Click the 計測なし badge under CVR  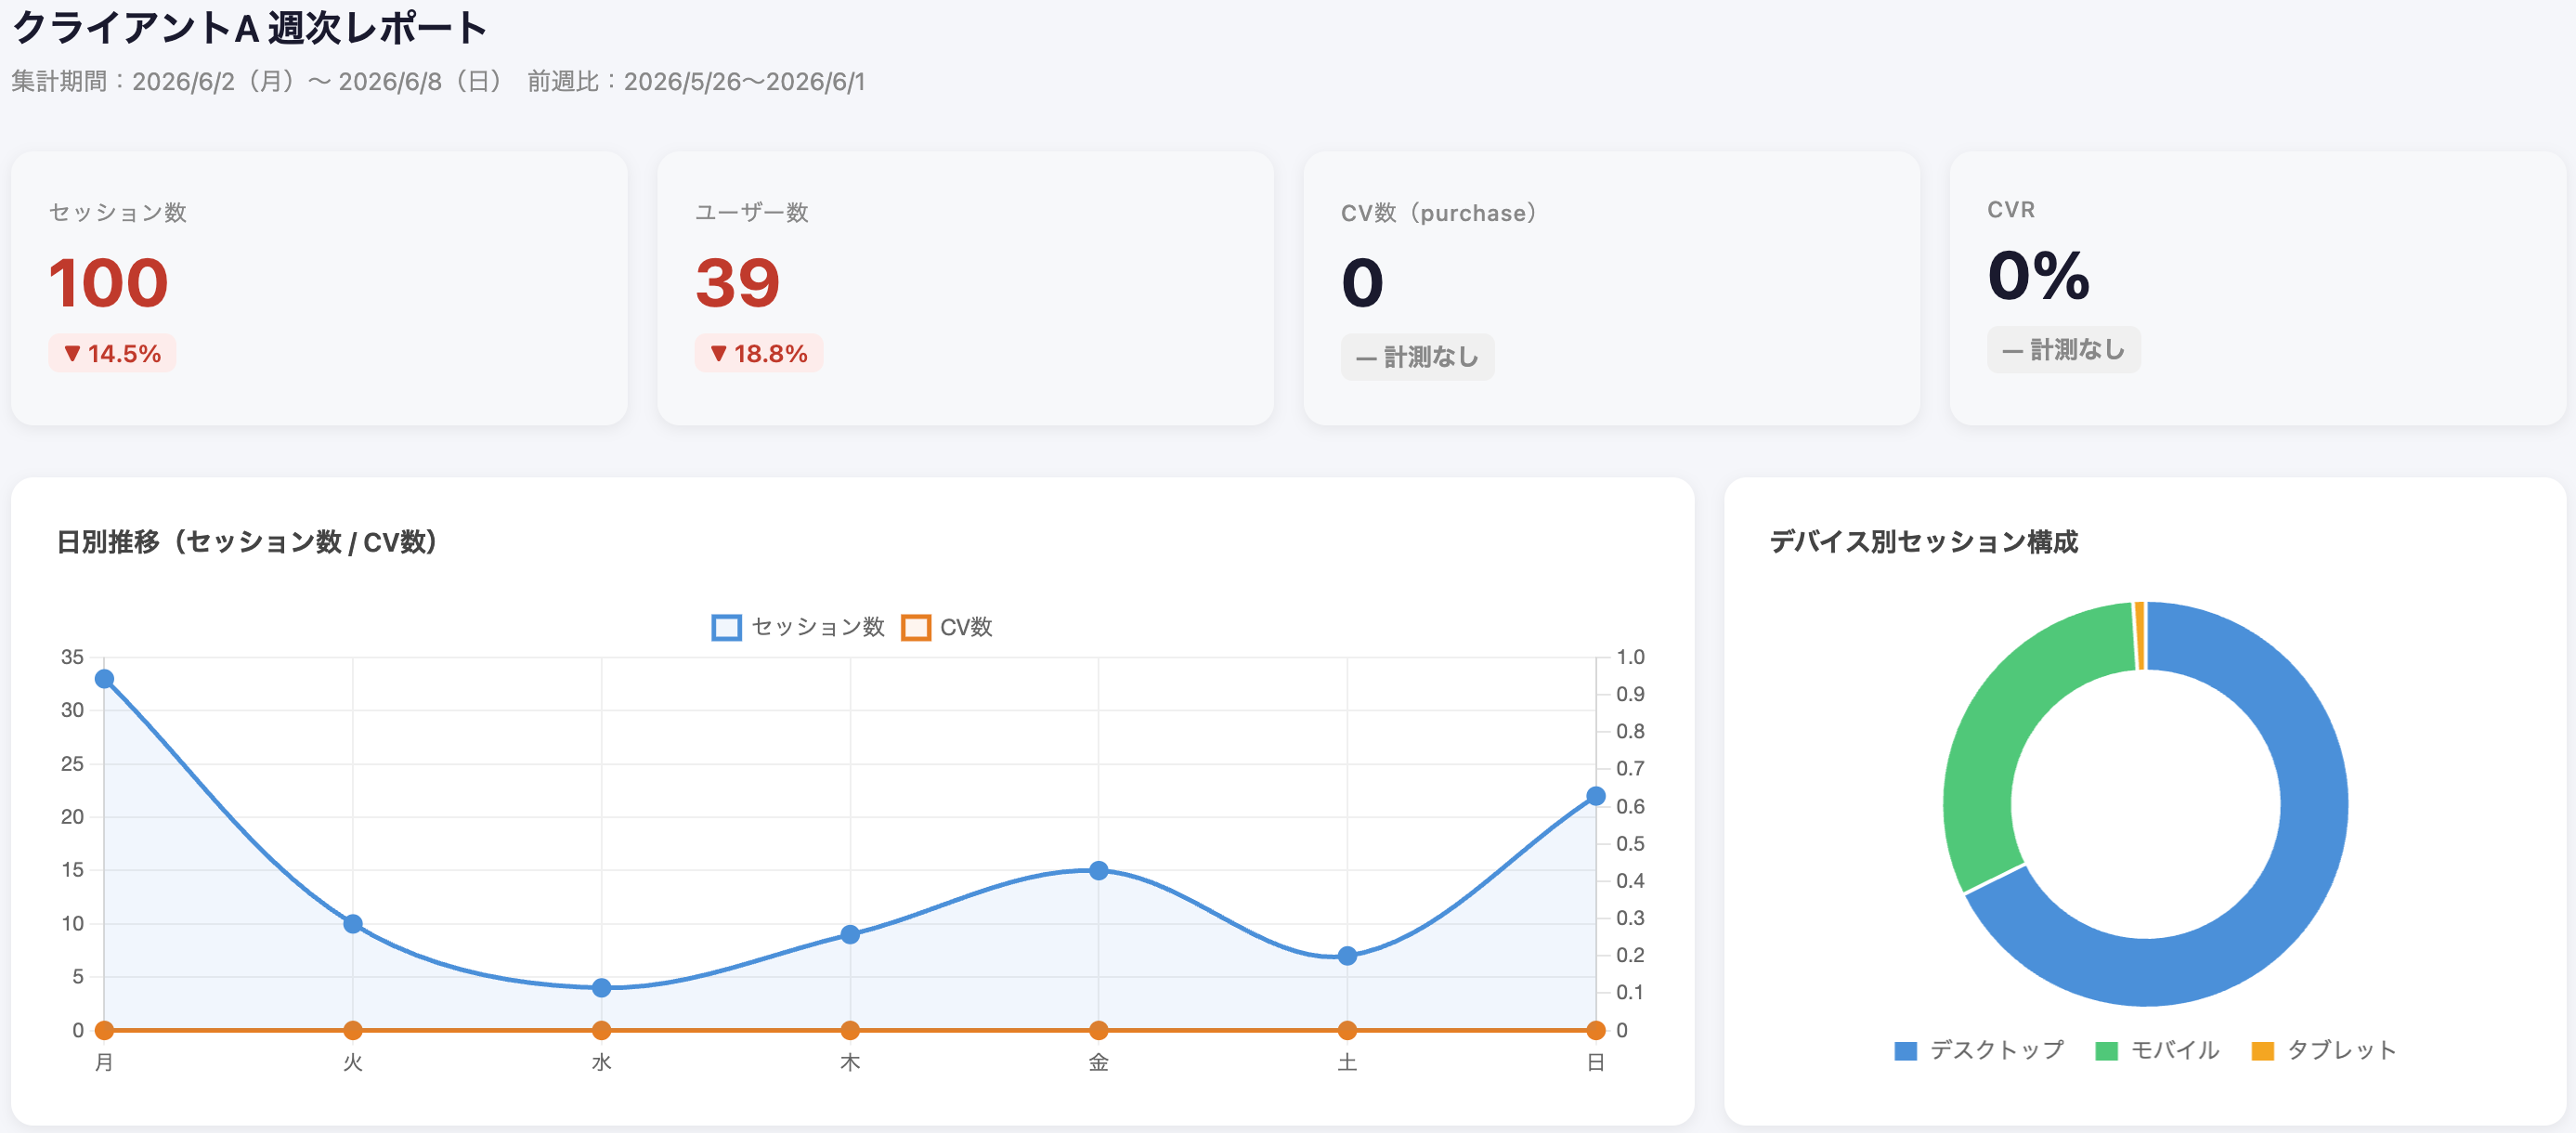point(2064,350)
